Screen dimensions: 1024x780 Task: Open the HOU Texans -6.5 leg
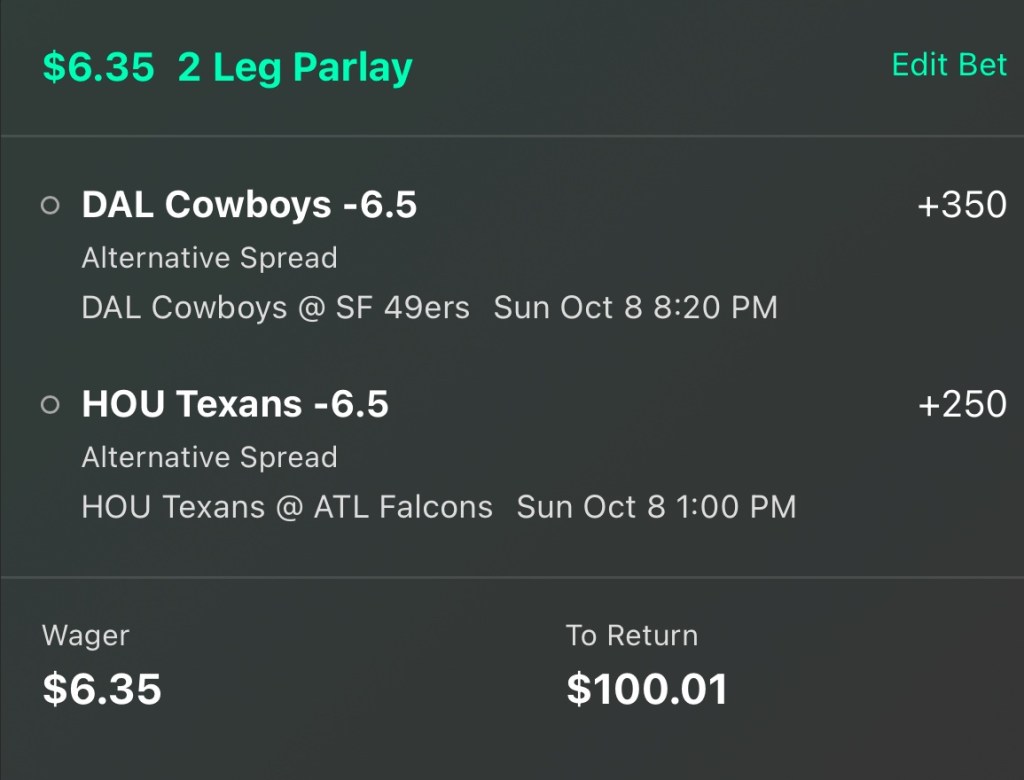pyautogui.click(x=235, y=405)
